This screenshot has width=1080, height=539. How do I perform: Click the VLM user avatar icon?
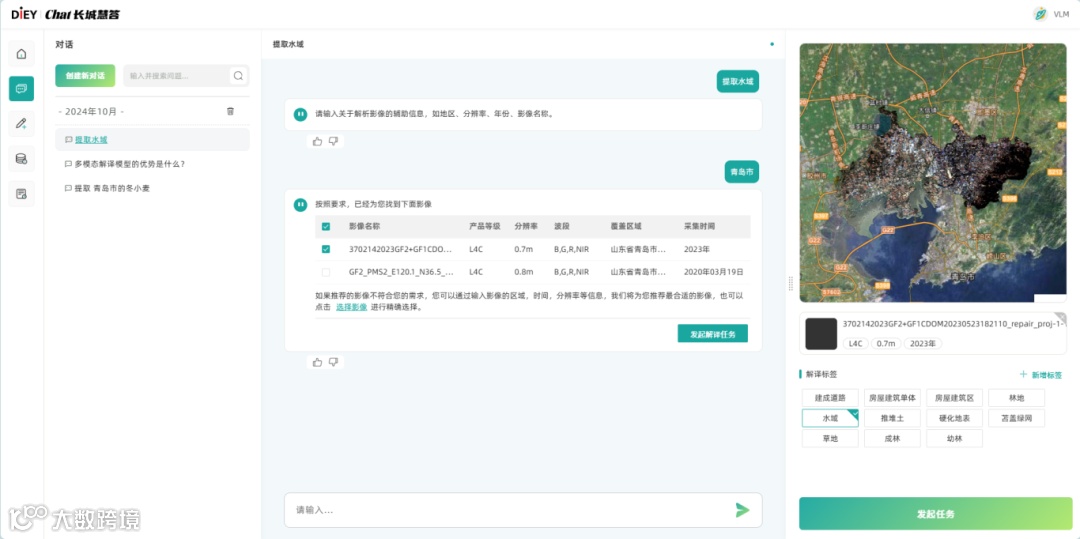pos(1041,14)
